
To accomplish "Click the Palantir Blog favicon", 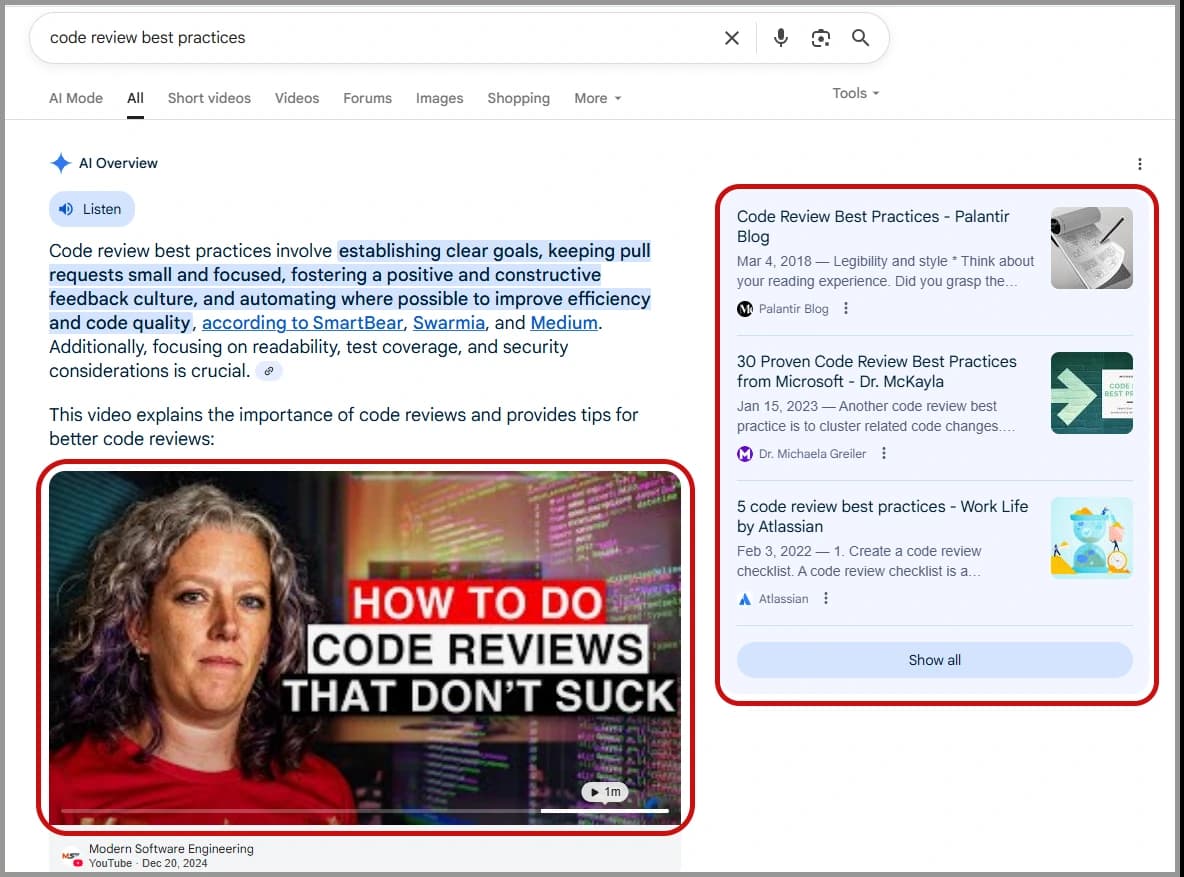I will coord(745,309).
